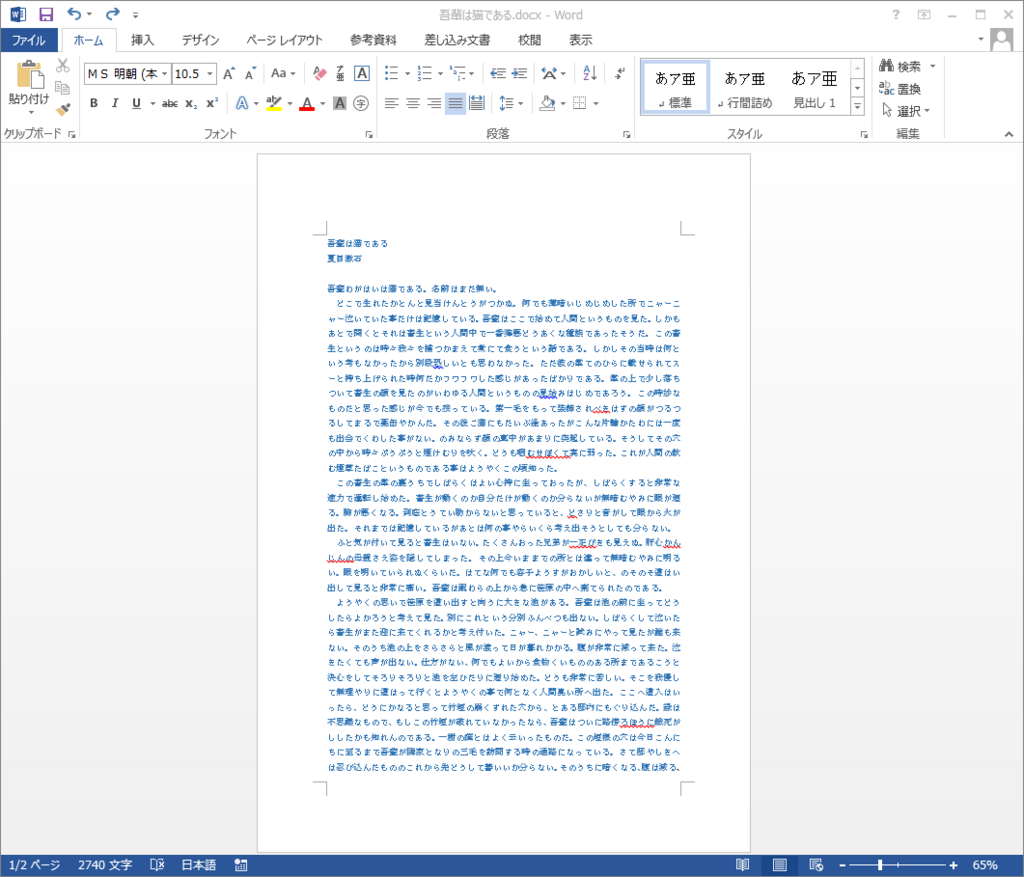Collapse the ribbon with the arrow

(x=1009, y=134)
